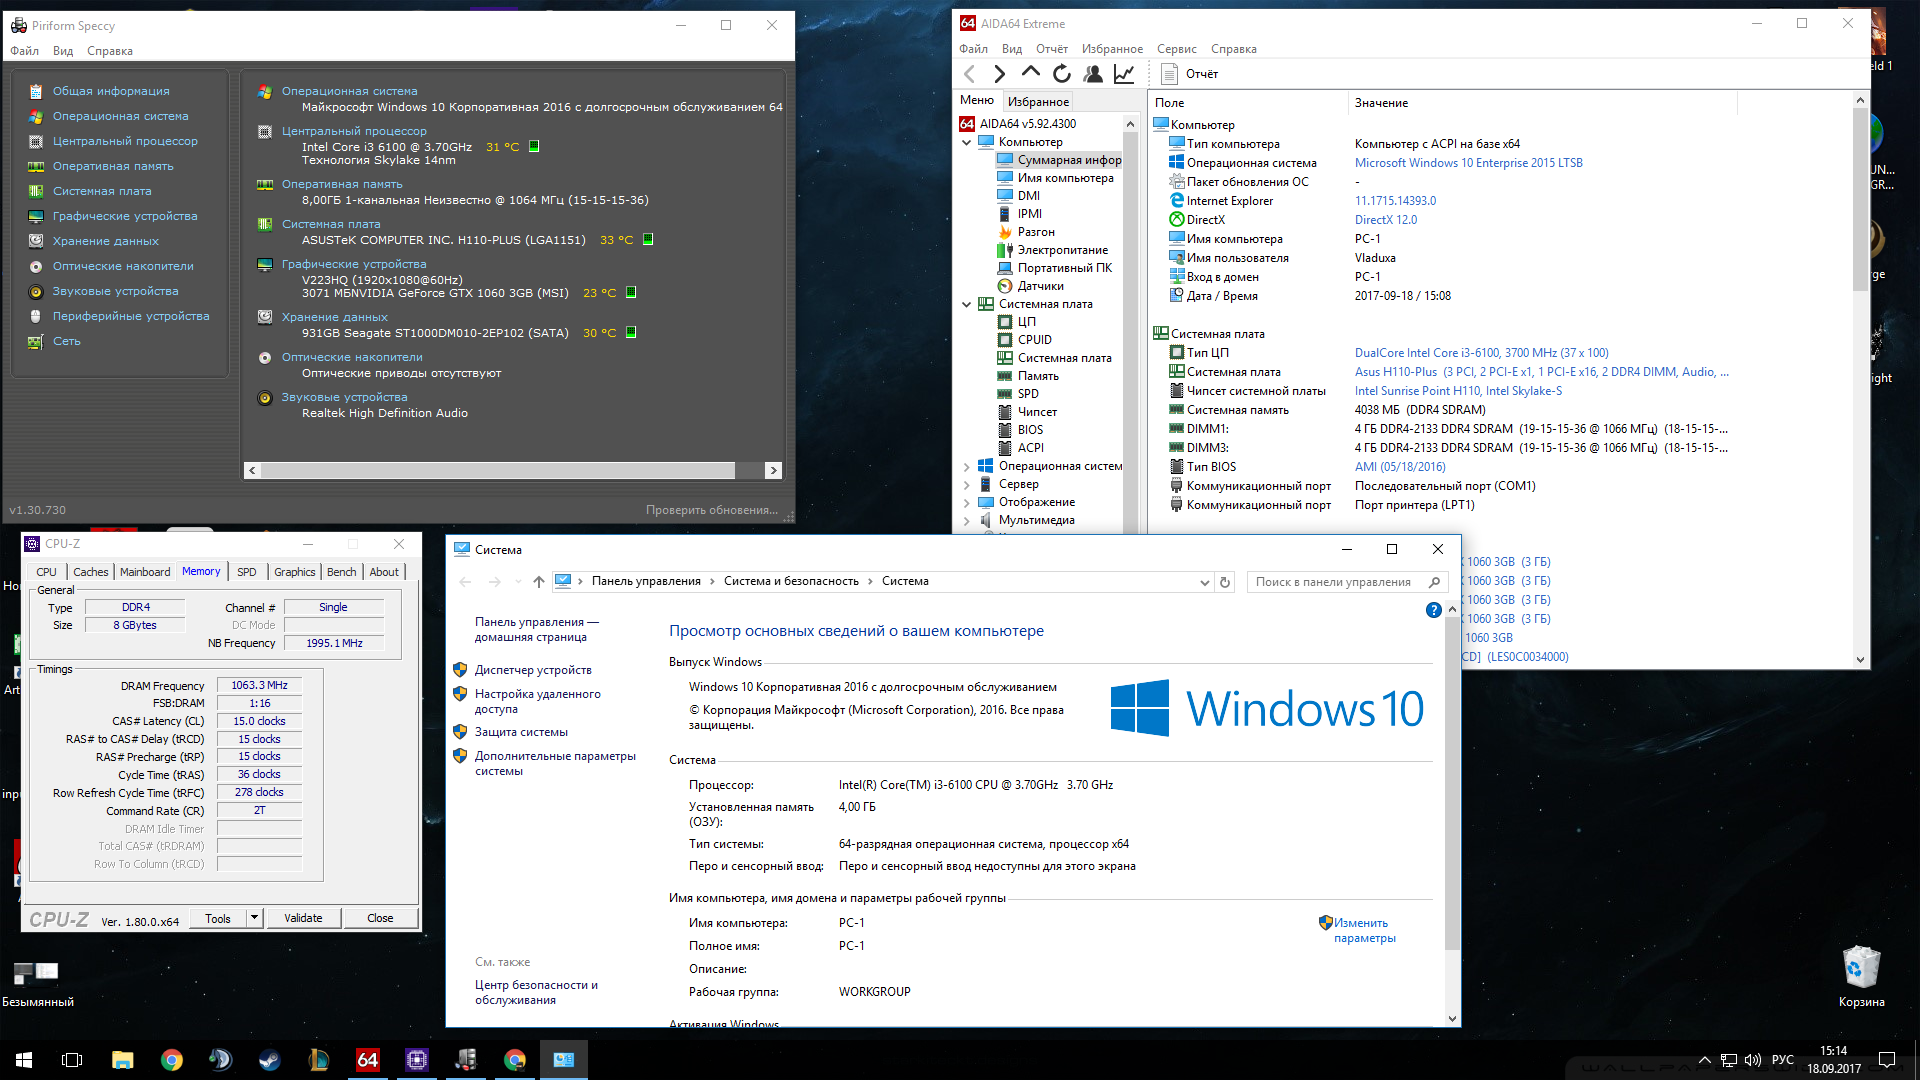This screenshot has width=1920, height=1080.
Task: Collapse Системная плата tree node in AIDA64
Action: pyautogui.click(x=967, y=304)
